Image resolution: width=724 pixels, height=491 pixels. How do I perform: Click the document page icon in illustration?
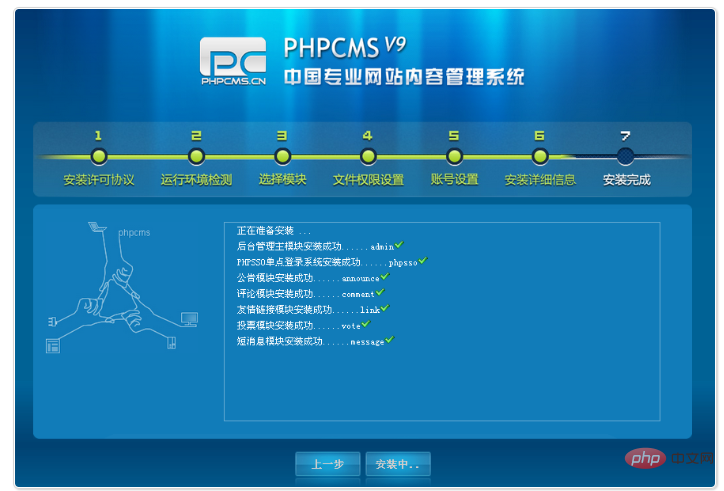pyautogui.click(x=53, y=346)
